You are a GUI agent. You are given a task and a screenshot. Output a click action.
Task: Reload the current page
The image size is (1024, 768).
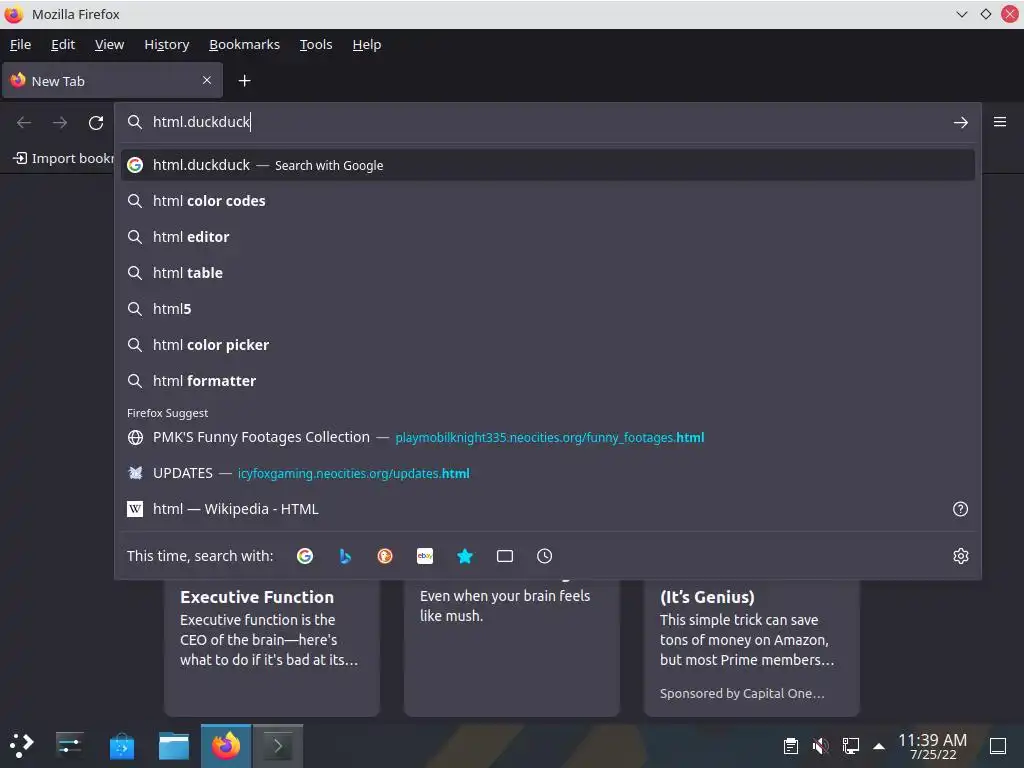96,122
